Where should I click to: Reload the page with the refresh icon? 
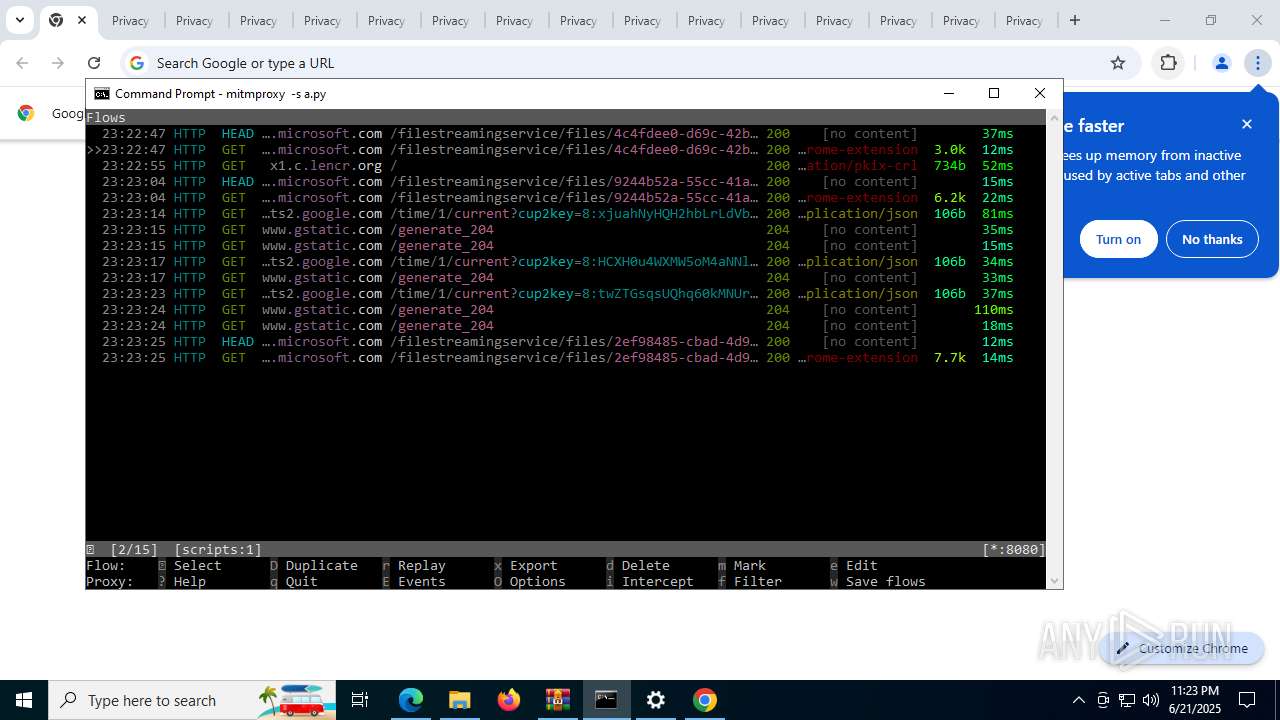pyautogui.click(x=94, y=63)
